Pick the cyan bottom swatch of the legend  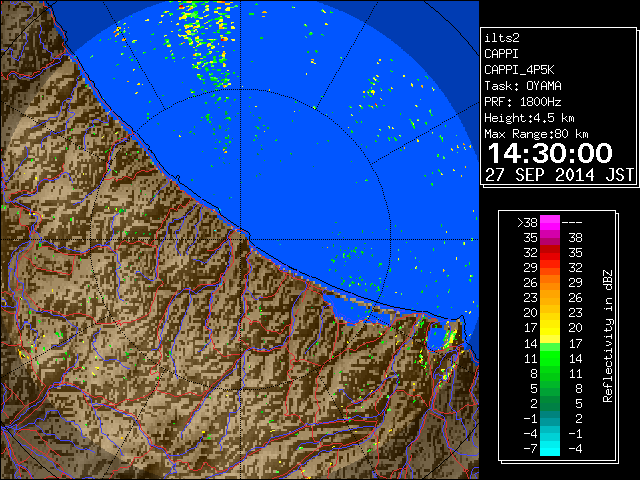550,448
